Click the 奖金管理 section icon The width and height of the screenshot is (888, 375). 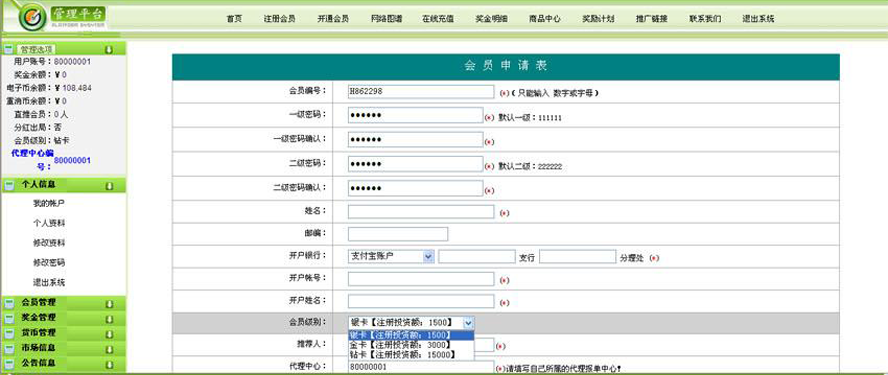(x=8, y=318)
